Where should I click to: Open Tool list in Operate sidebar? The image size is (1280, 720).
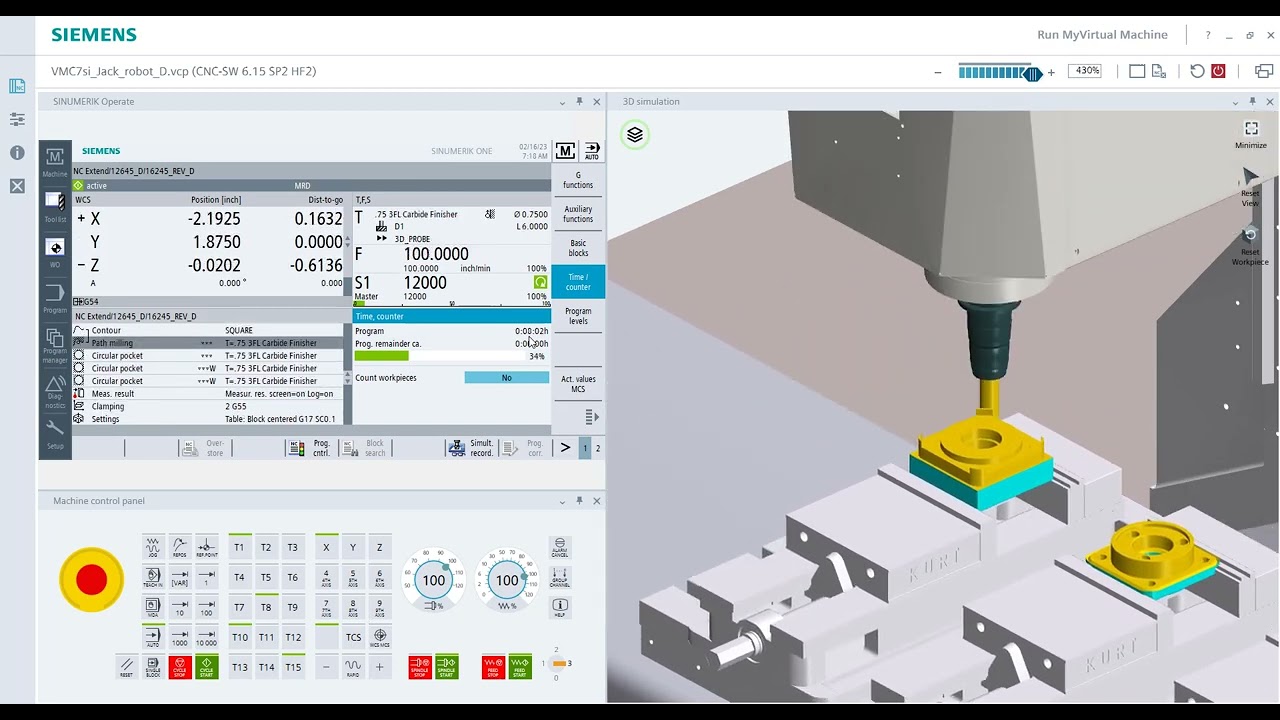[x=55, y=207]
